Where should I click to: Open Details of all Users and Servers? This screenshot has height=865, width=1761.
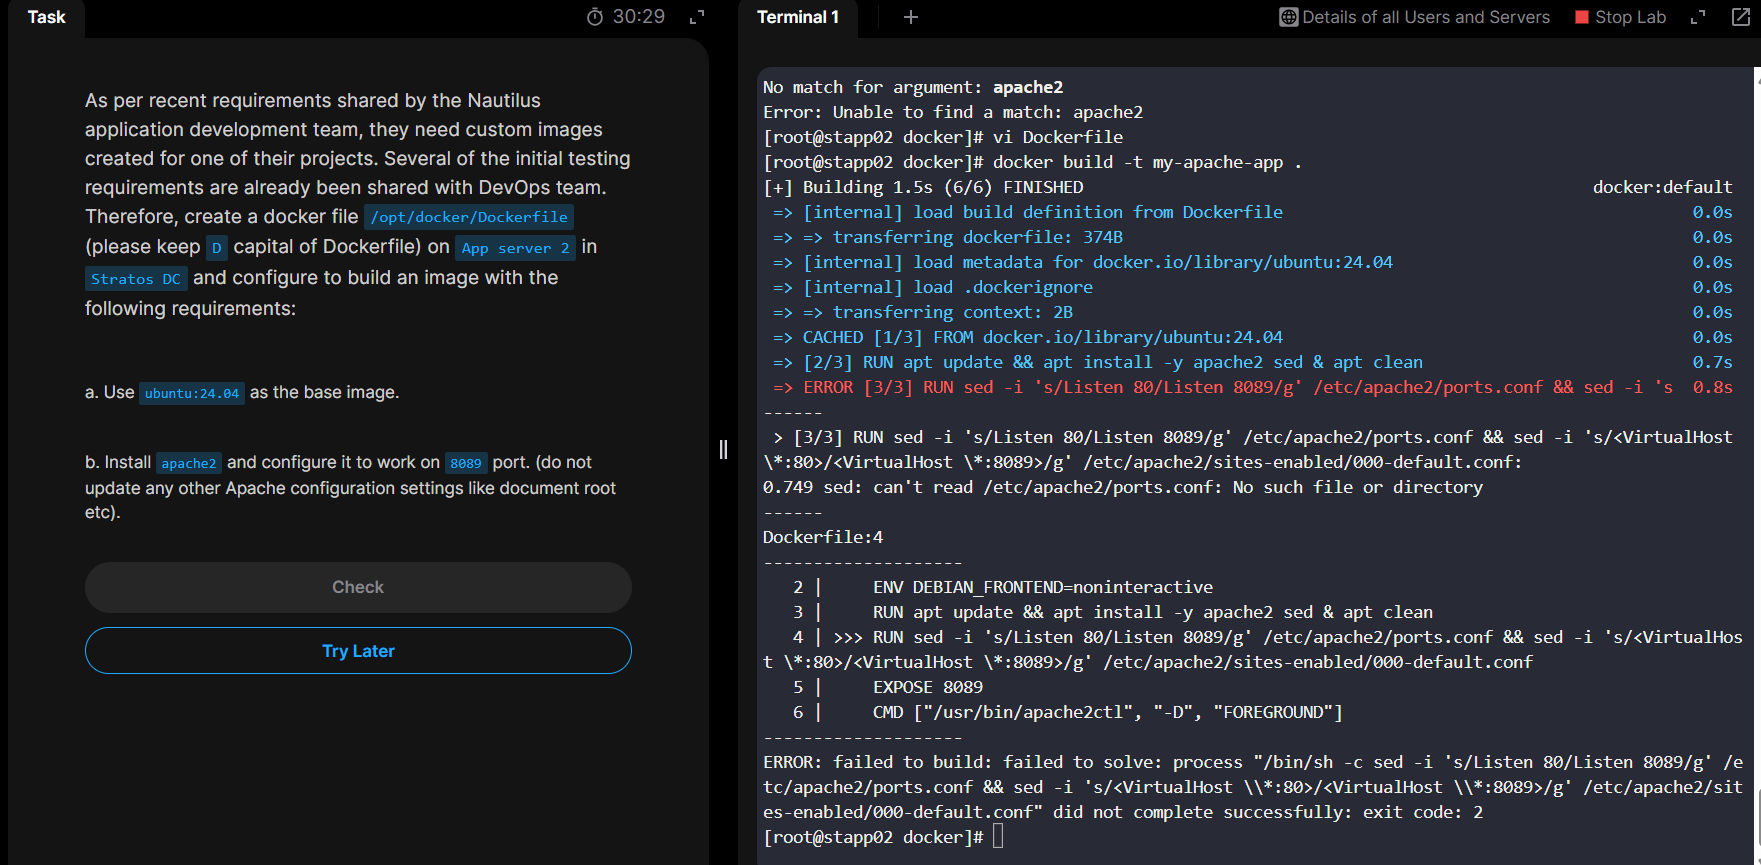pos(1425,17)
